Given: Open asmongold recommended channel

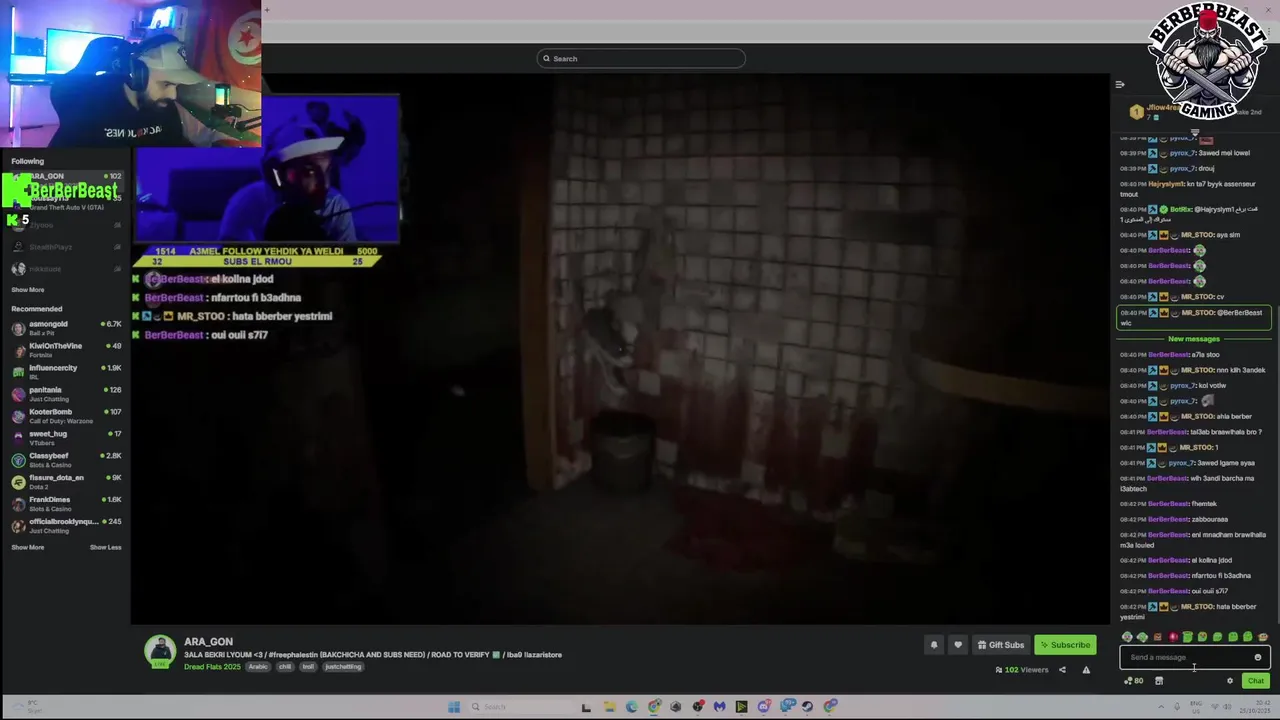Looking at the screenshot, I should click(x=66, y=328).
